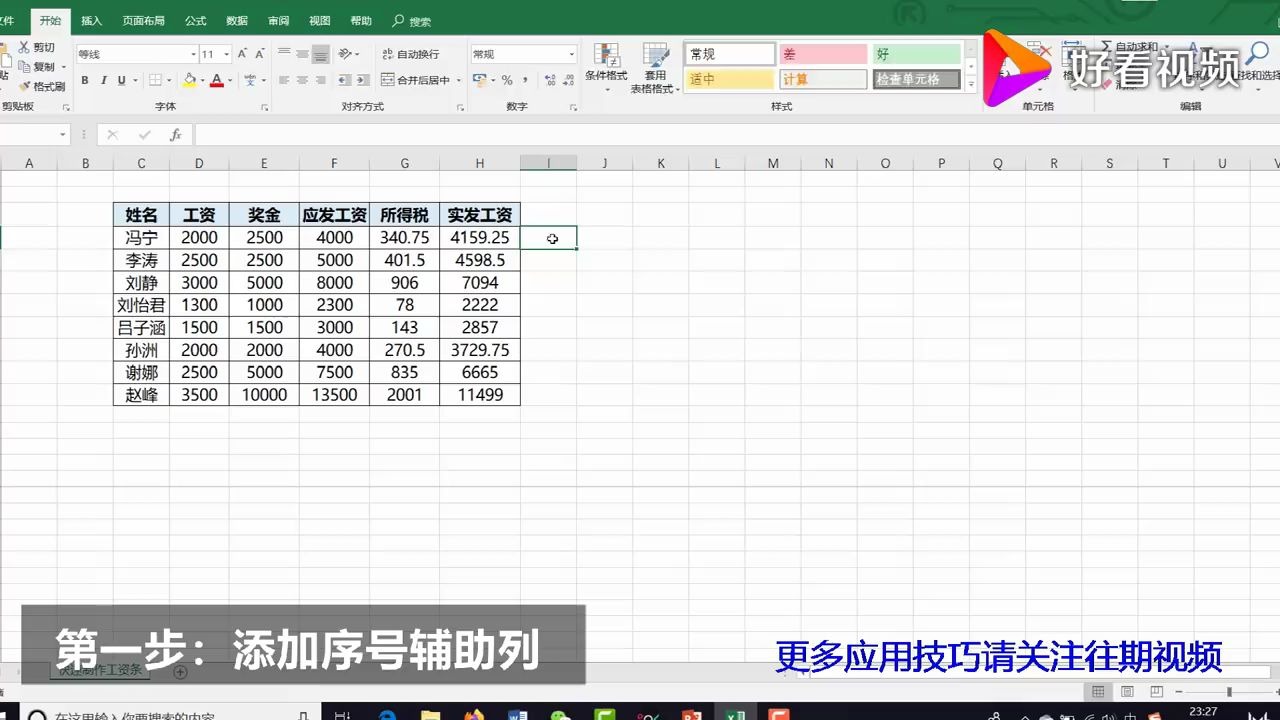Click Merge and Center (合并后居中)

(416, 80)
